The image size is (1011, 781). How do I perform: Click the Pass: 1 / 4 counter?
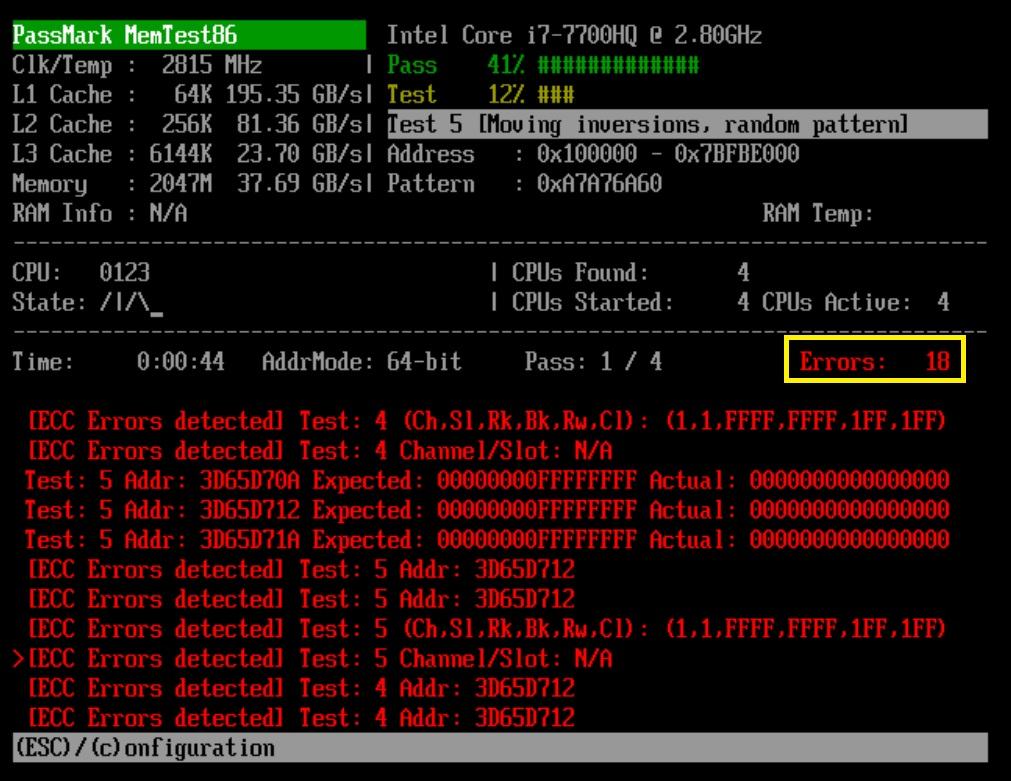click(x=593, y=361)
